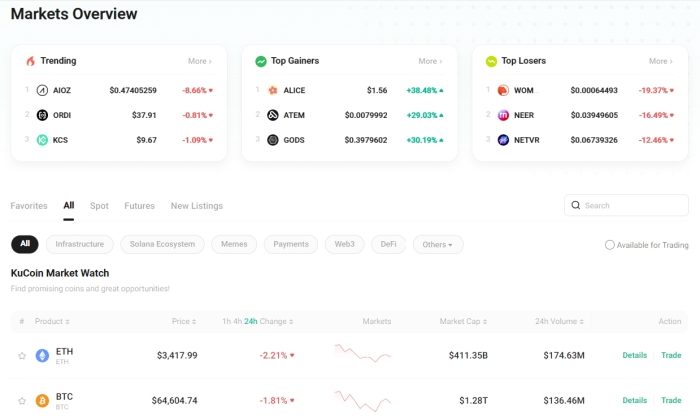Open Details for BTC
Viewport: 700px width, 420px height.
click(634, 400)
